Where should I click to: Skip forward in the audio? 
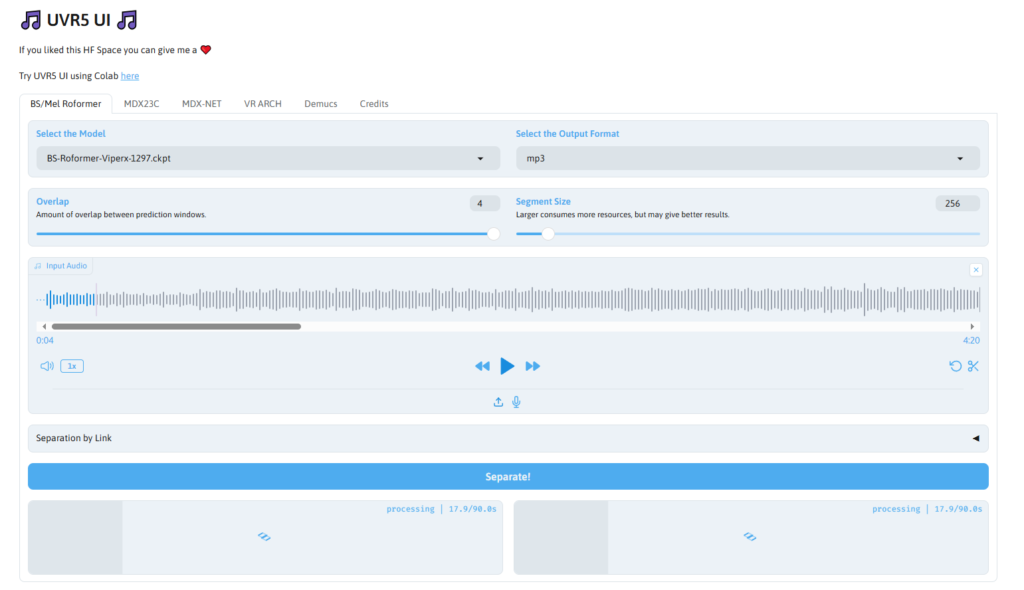point(533,366)
